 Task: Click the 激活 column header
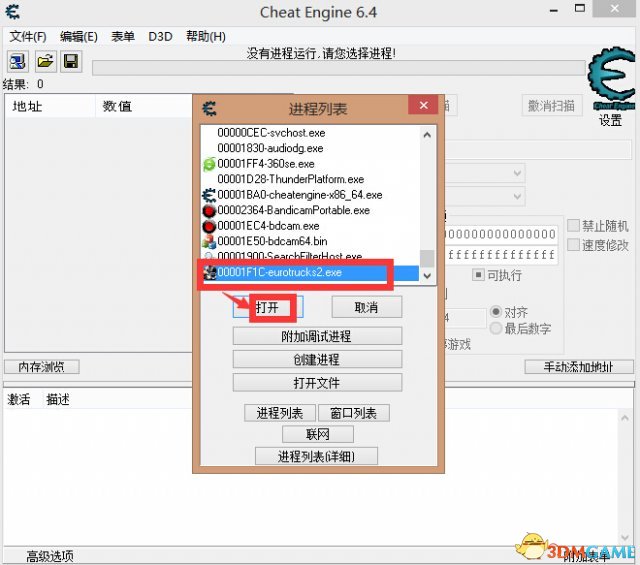[19, 399]
